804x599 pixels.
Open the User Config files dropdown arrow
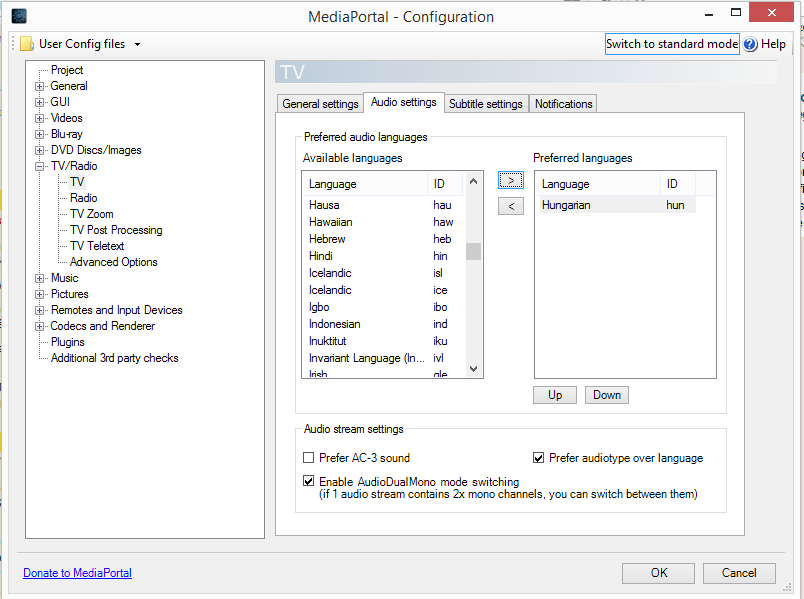137,45
